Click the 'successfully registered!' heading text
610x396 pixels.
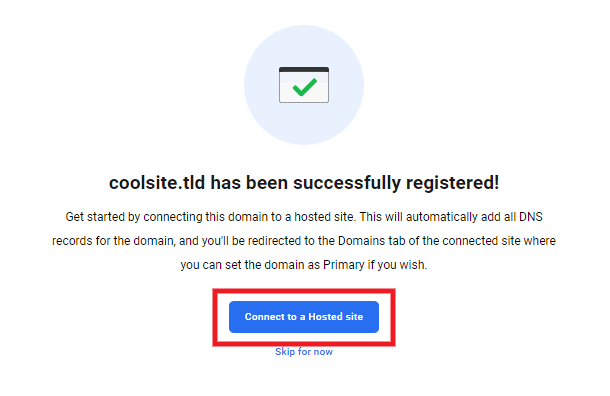[396, 183]
